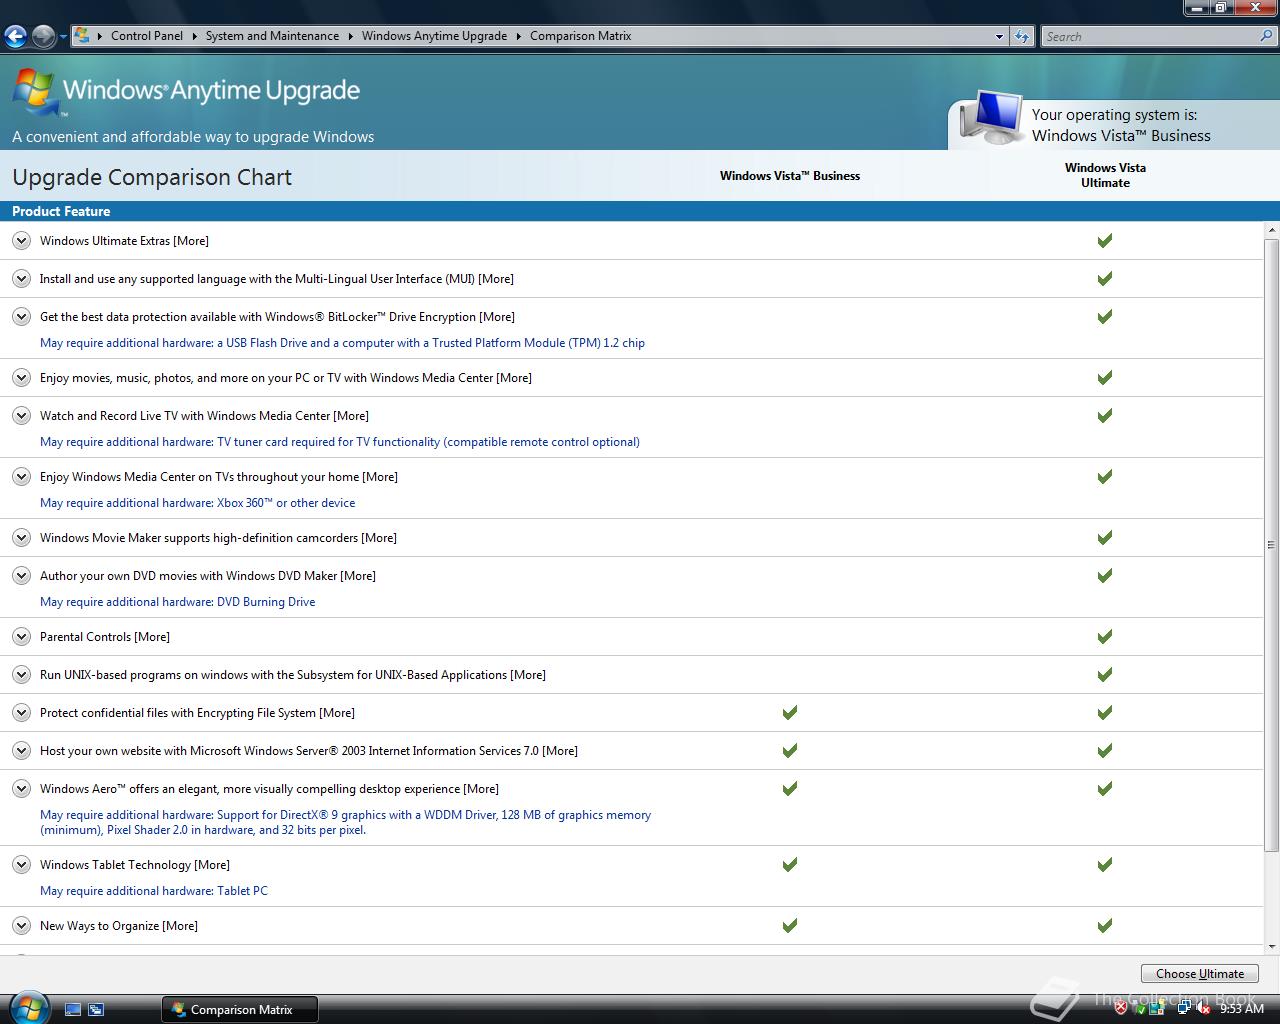Click the network connection tray icon
Viewport: 1280px width, 1024px height.
[x=1183, y=1009]
